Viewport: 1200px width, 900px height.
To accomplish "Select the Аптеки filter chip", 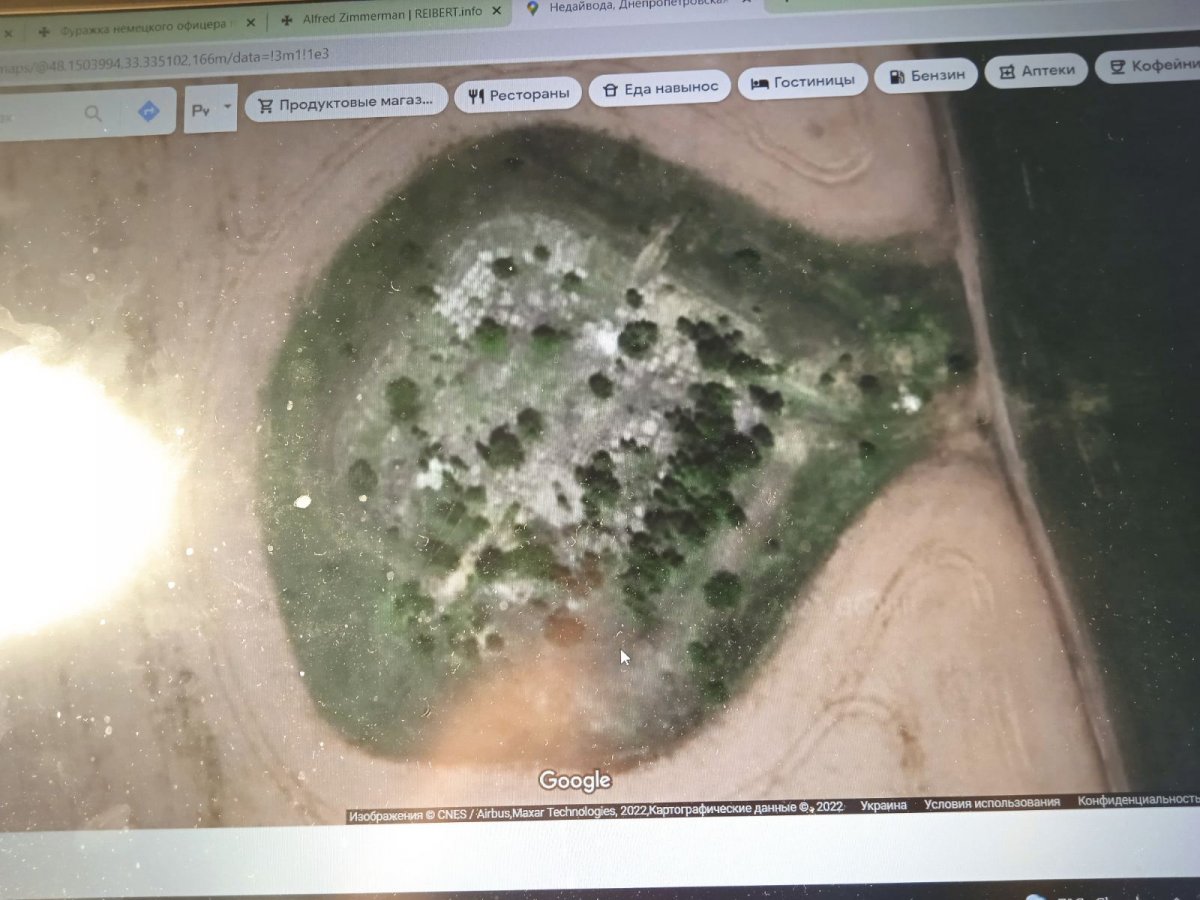I will pos(1036,70).
